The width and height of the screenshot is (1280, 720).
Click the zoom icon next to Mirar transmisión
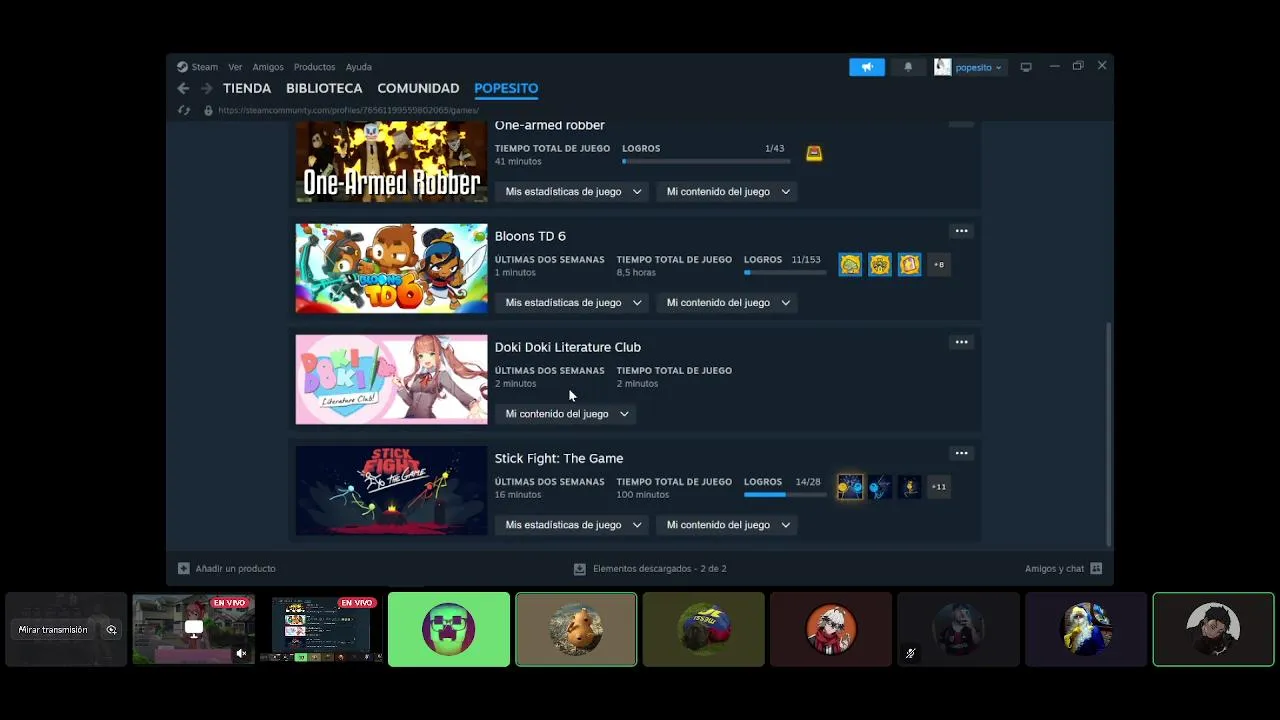click(111, 630)
